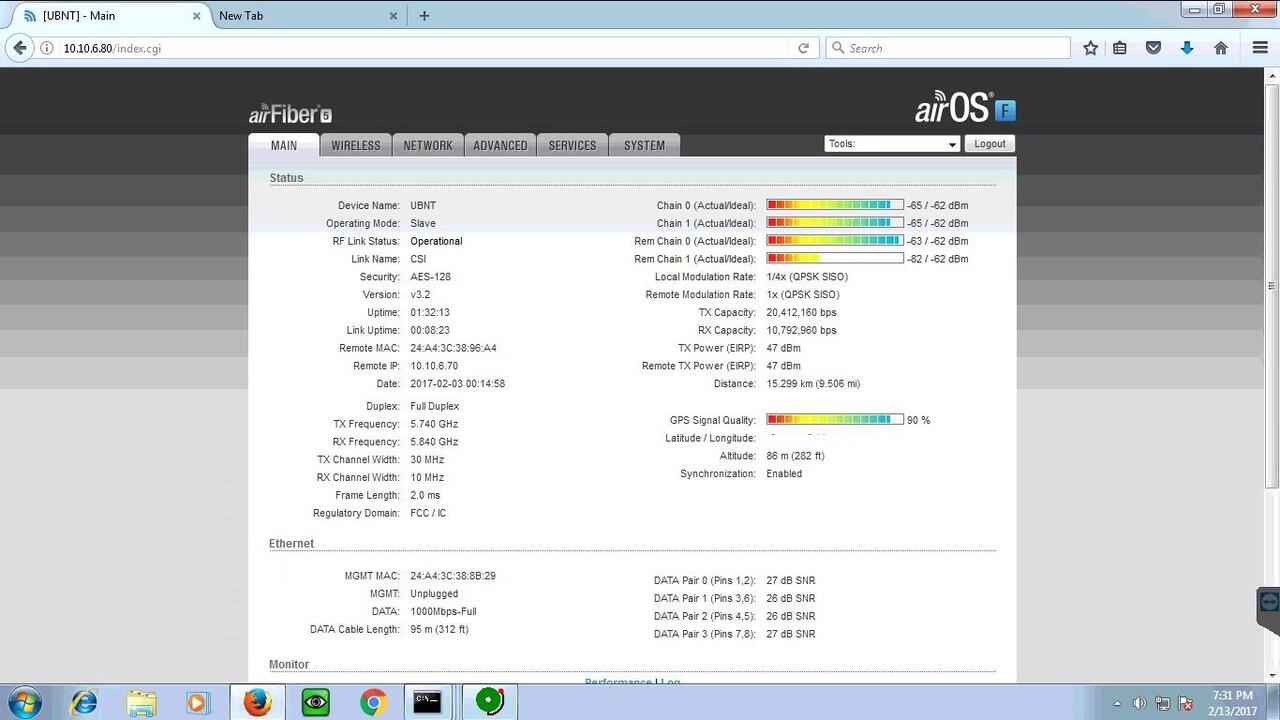This screenshot has width=1280, height=720.
Task: Bookmark this page with the star icon
Action: point(1091,48)
